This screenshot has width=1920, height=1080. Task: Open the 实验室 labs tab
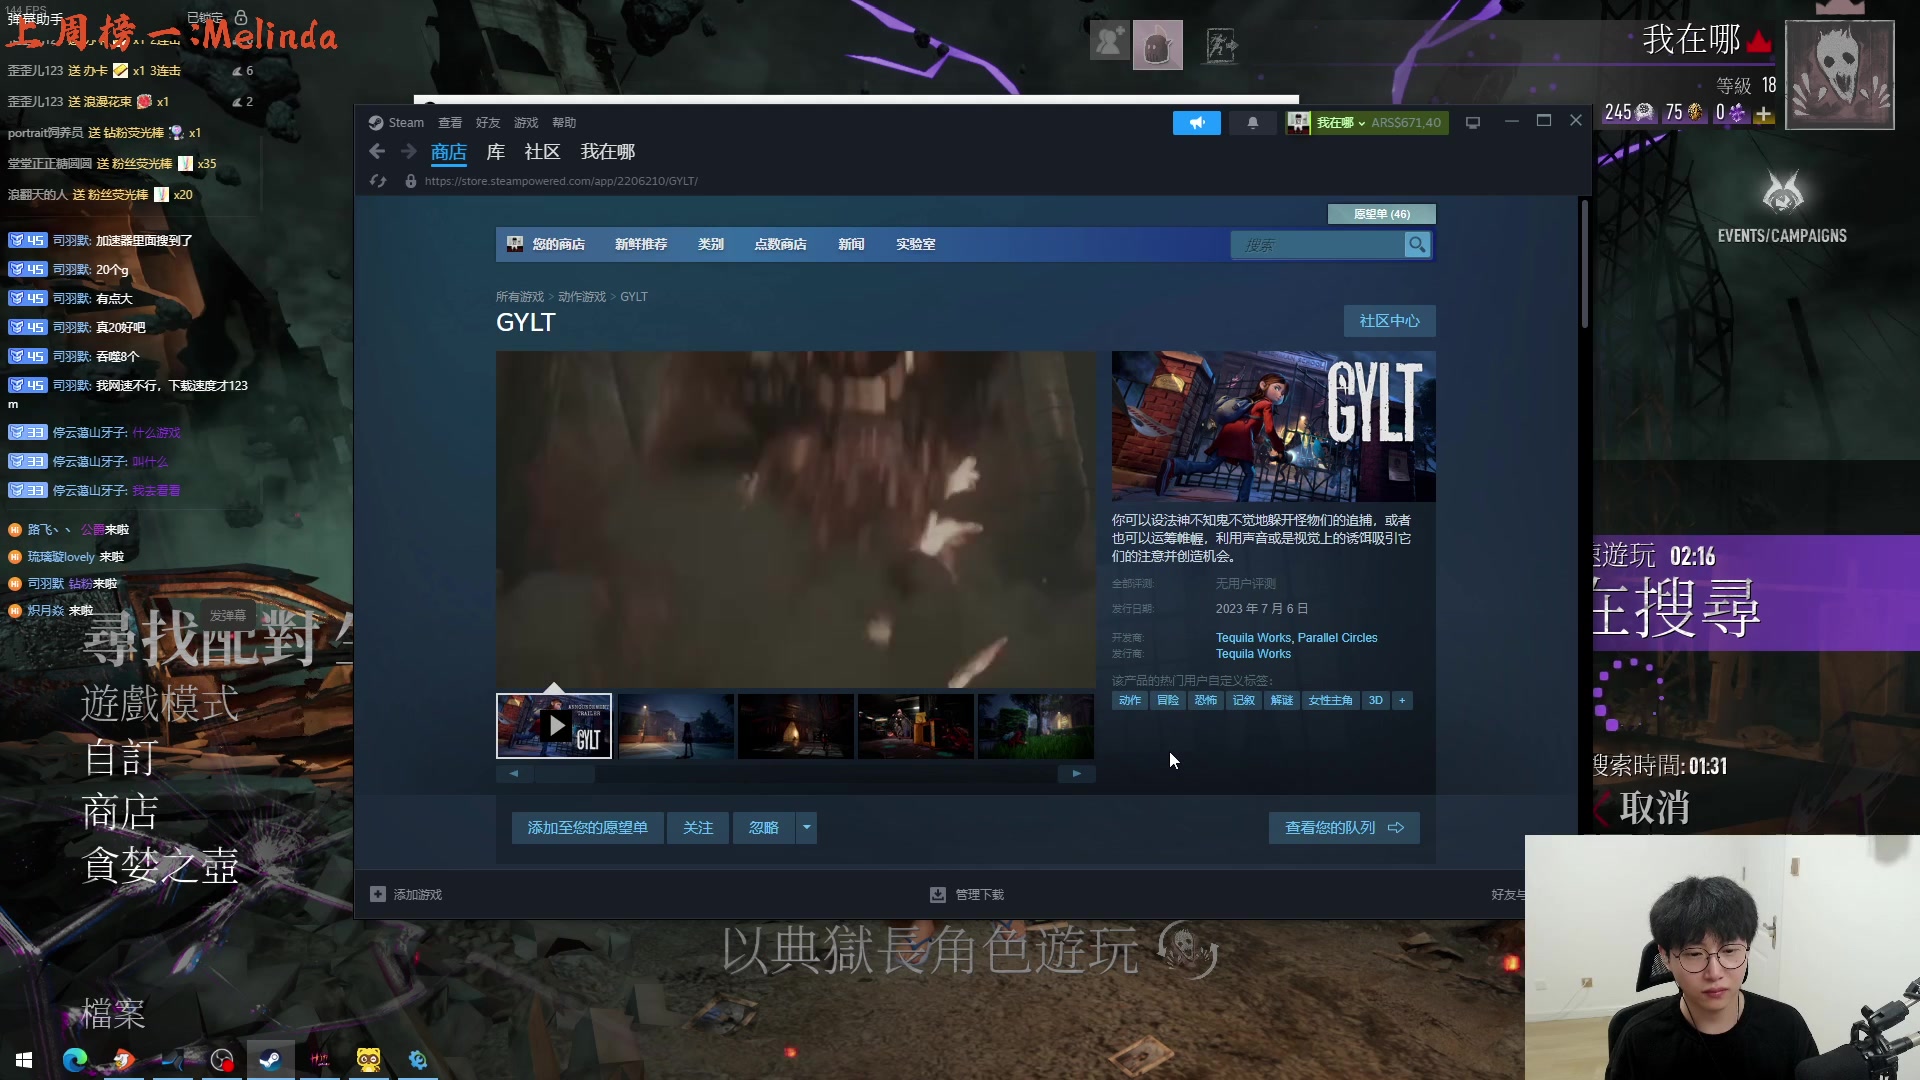point(916,244)
